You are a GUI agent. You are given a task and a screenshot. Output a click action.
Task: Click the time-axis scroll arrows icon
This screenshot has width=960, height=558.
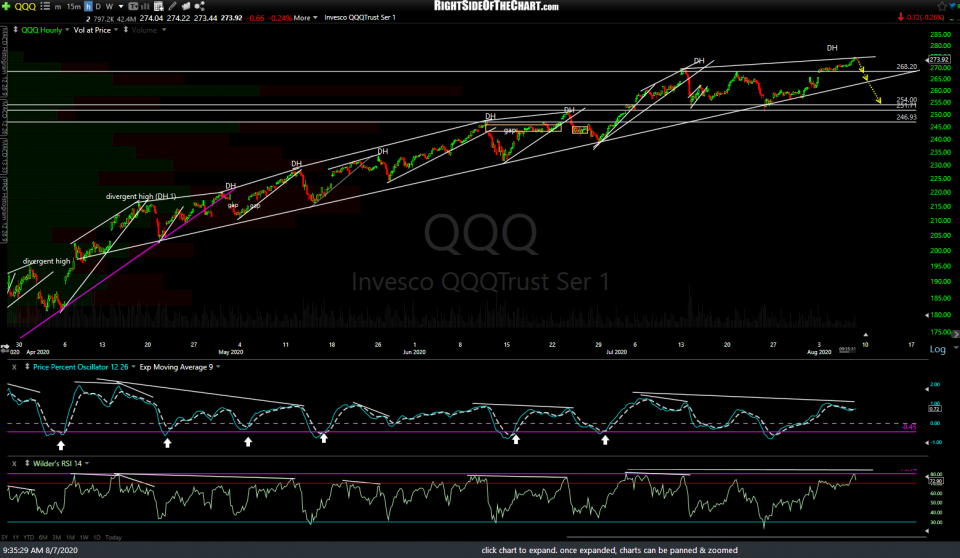(5, 347)
